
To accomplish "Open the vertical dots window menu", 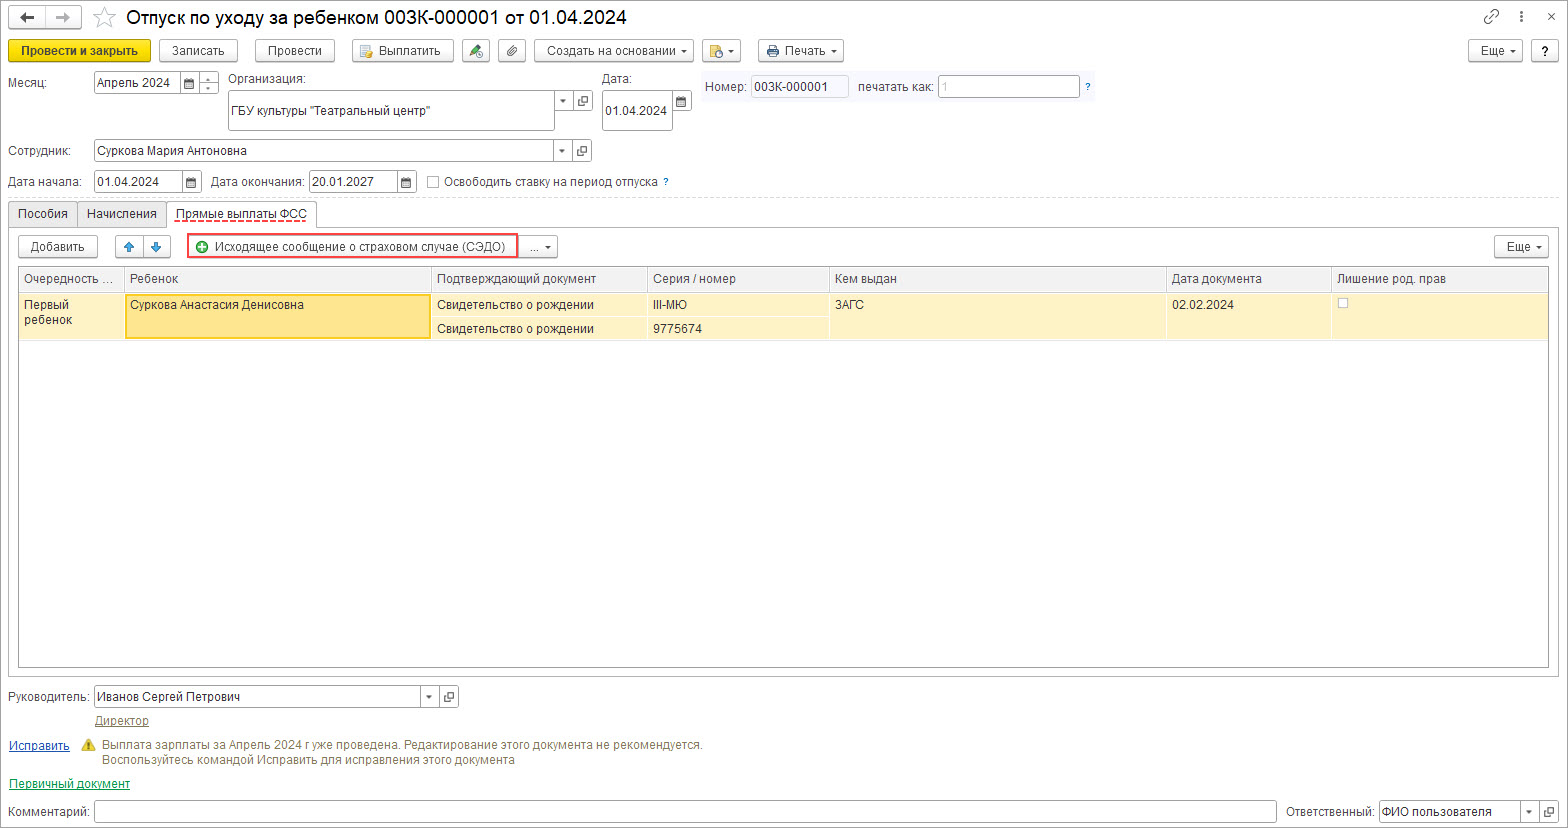I will pyautogui.click(x=1521, y=17).
